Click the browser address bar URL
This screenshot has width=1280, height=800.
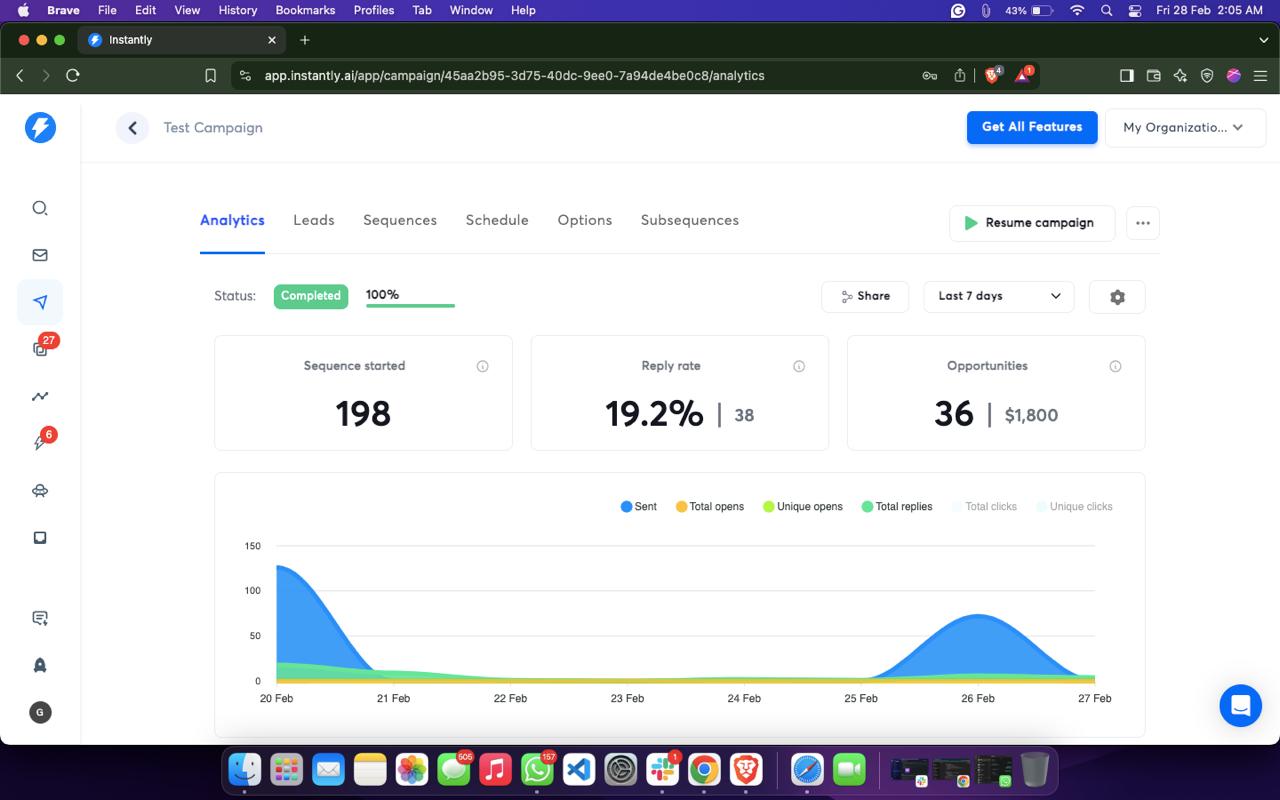pos(515,75)
